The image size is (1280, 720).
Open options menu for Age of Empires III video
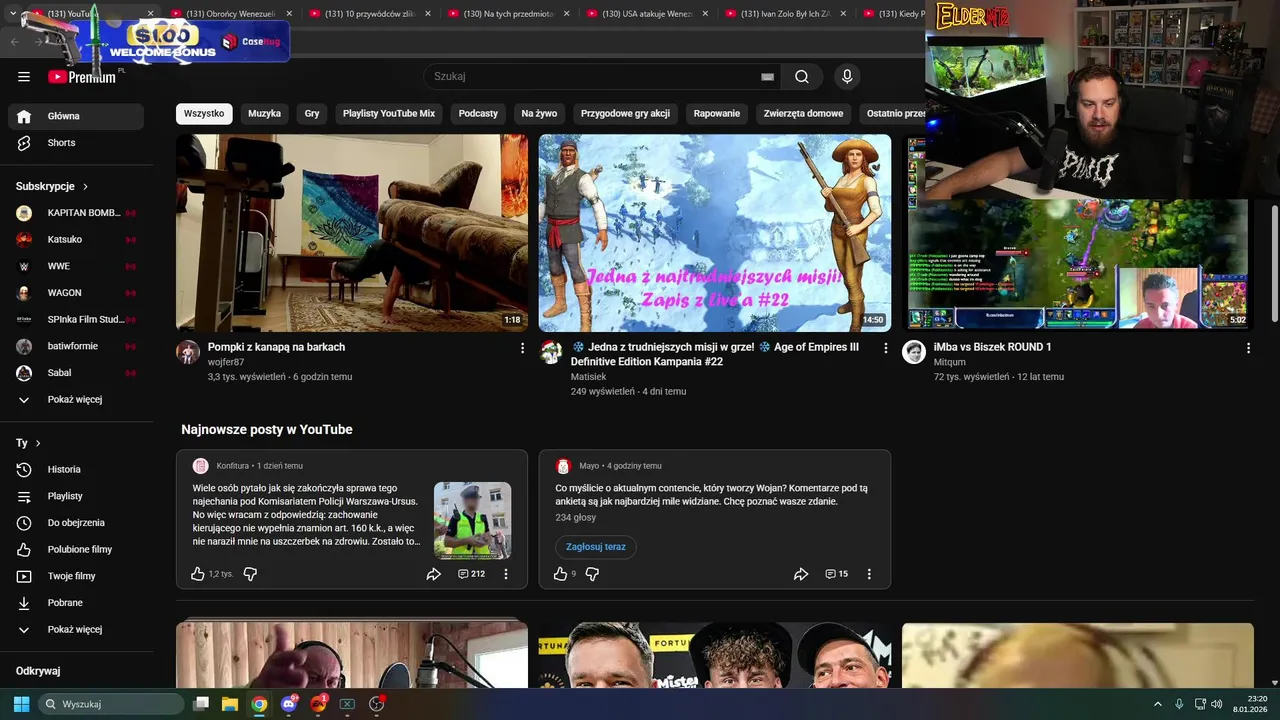[x=885, y=348]
